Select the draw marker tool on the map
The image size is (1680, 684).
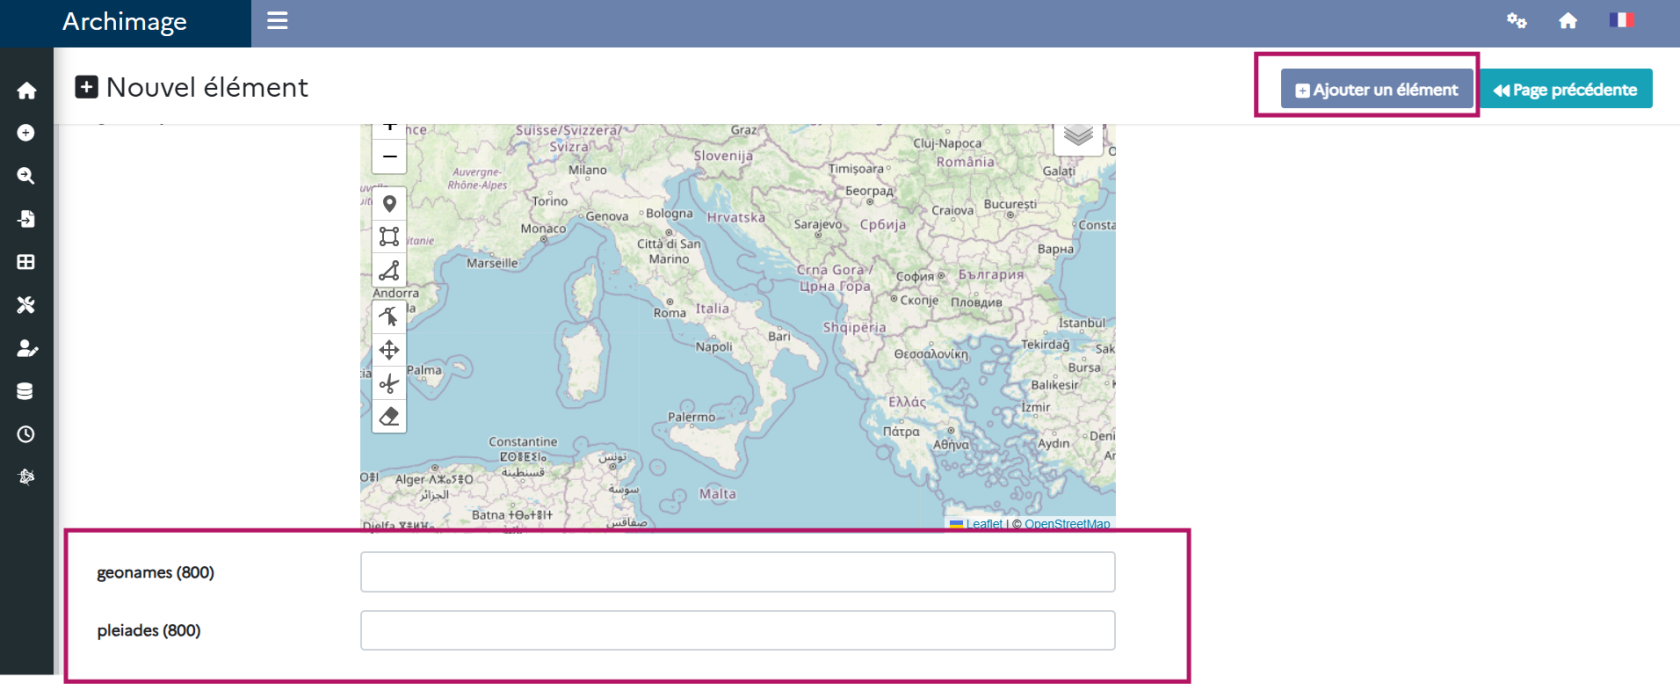(x=389, y=204)
